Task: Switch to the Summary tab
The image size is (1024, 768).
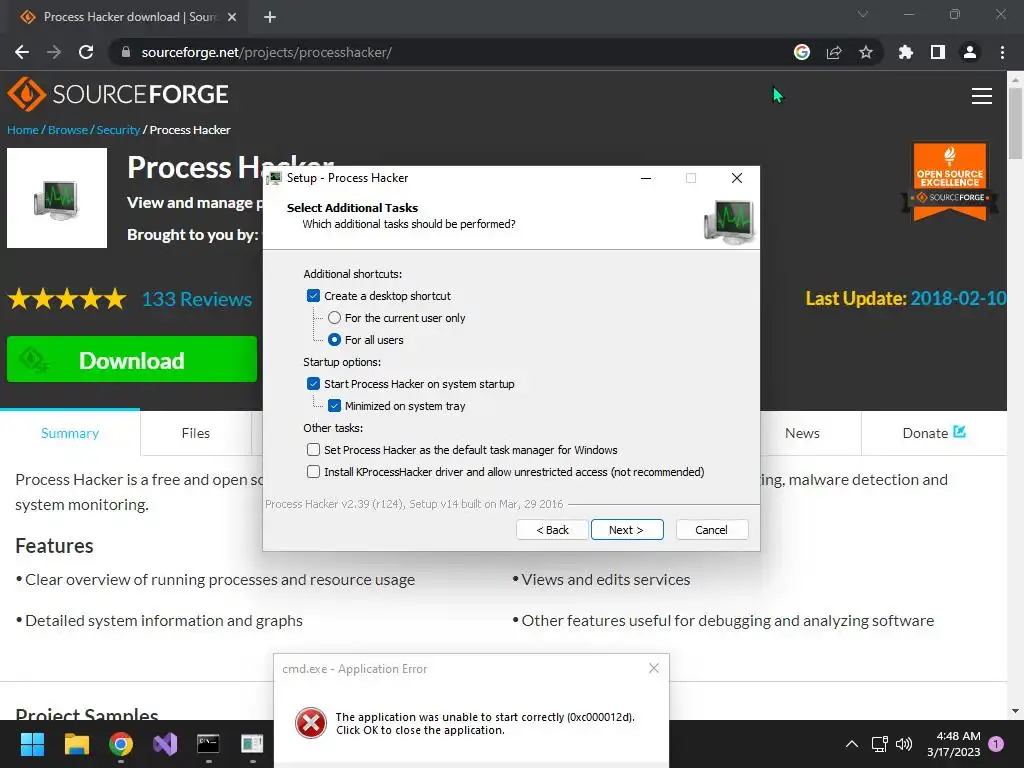Action: click(70, 433)
